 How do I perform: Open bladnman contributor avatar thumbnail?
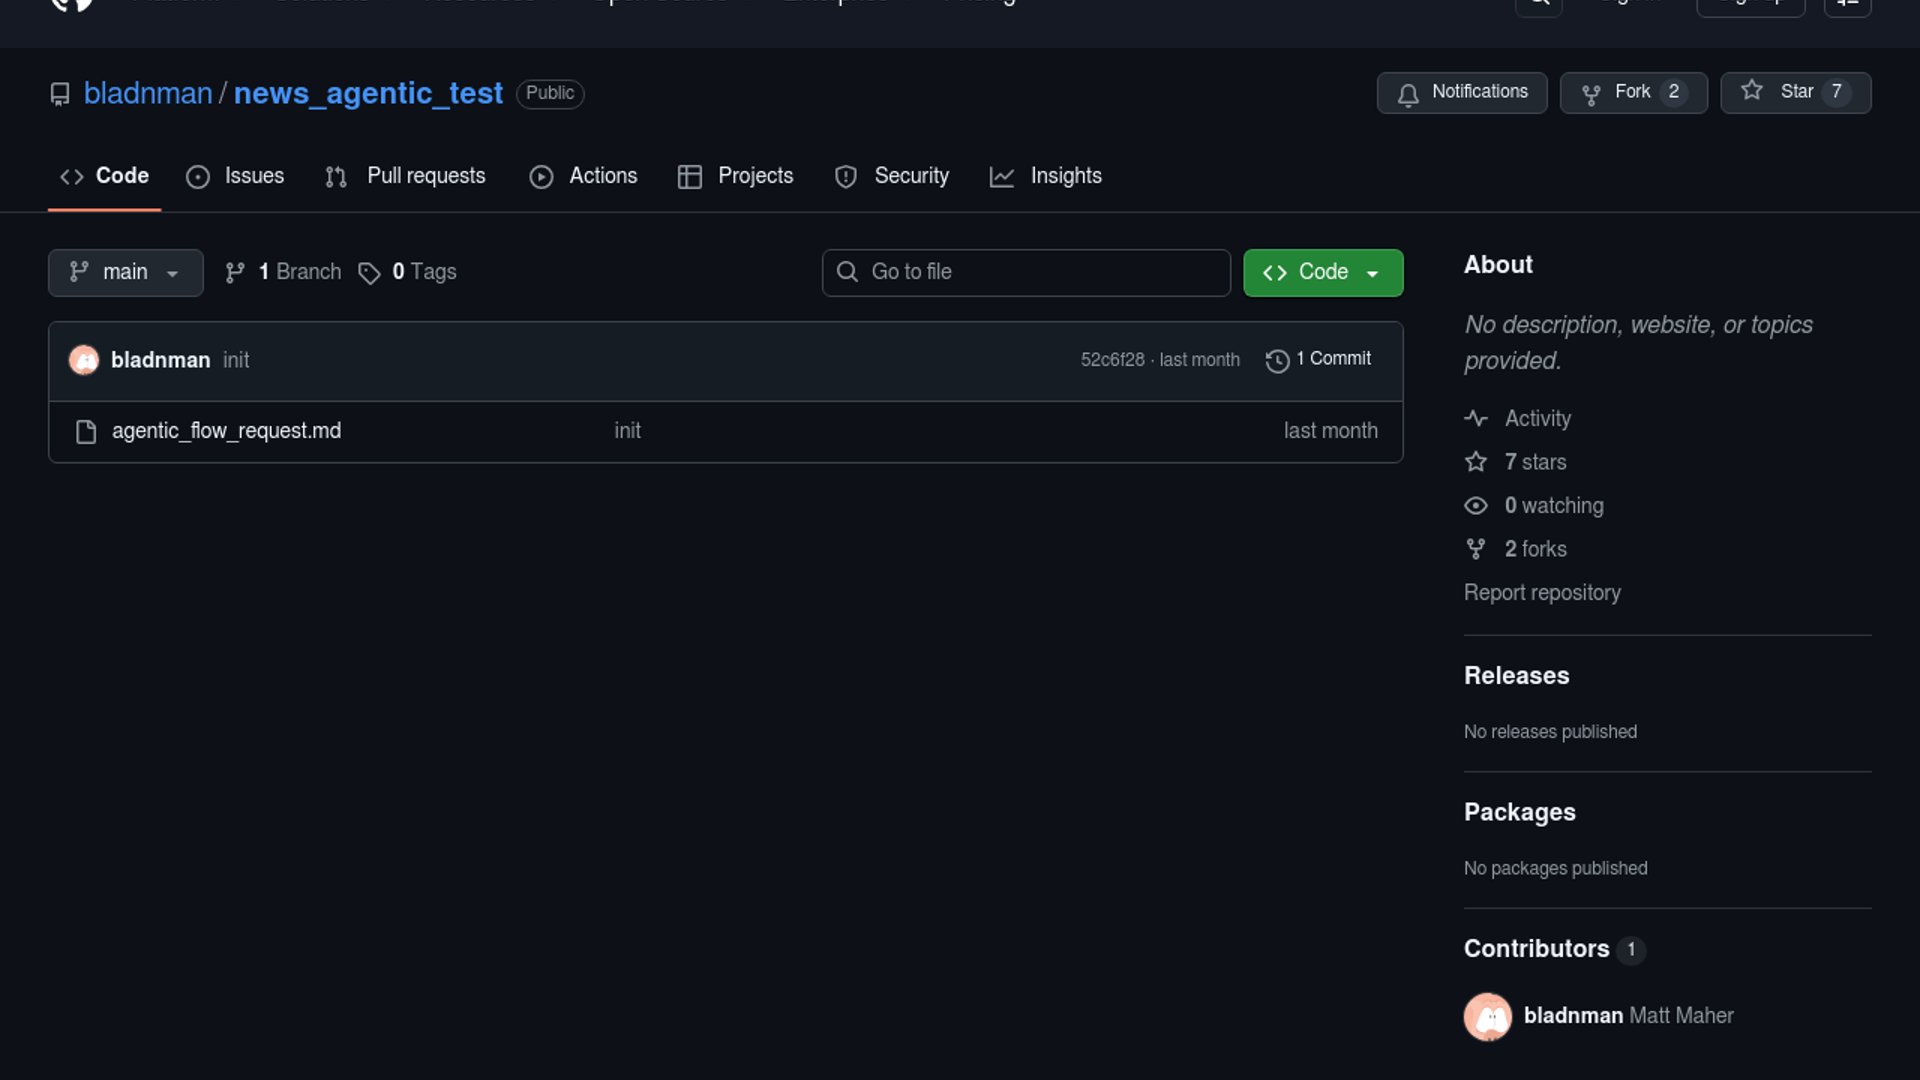coord(1488,1017)
